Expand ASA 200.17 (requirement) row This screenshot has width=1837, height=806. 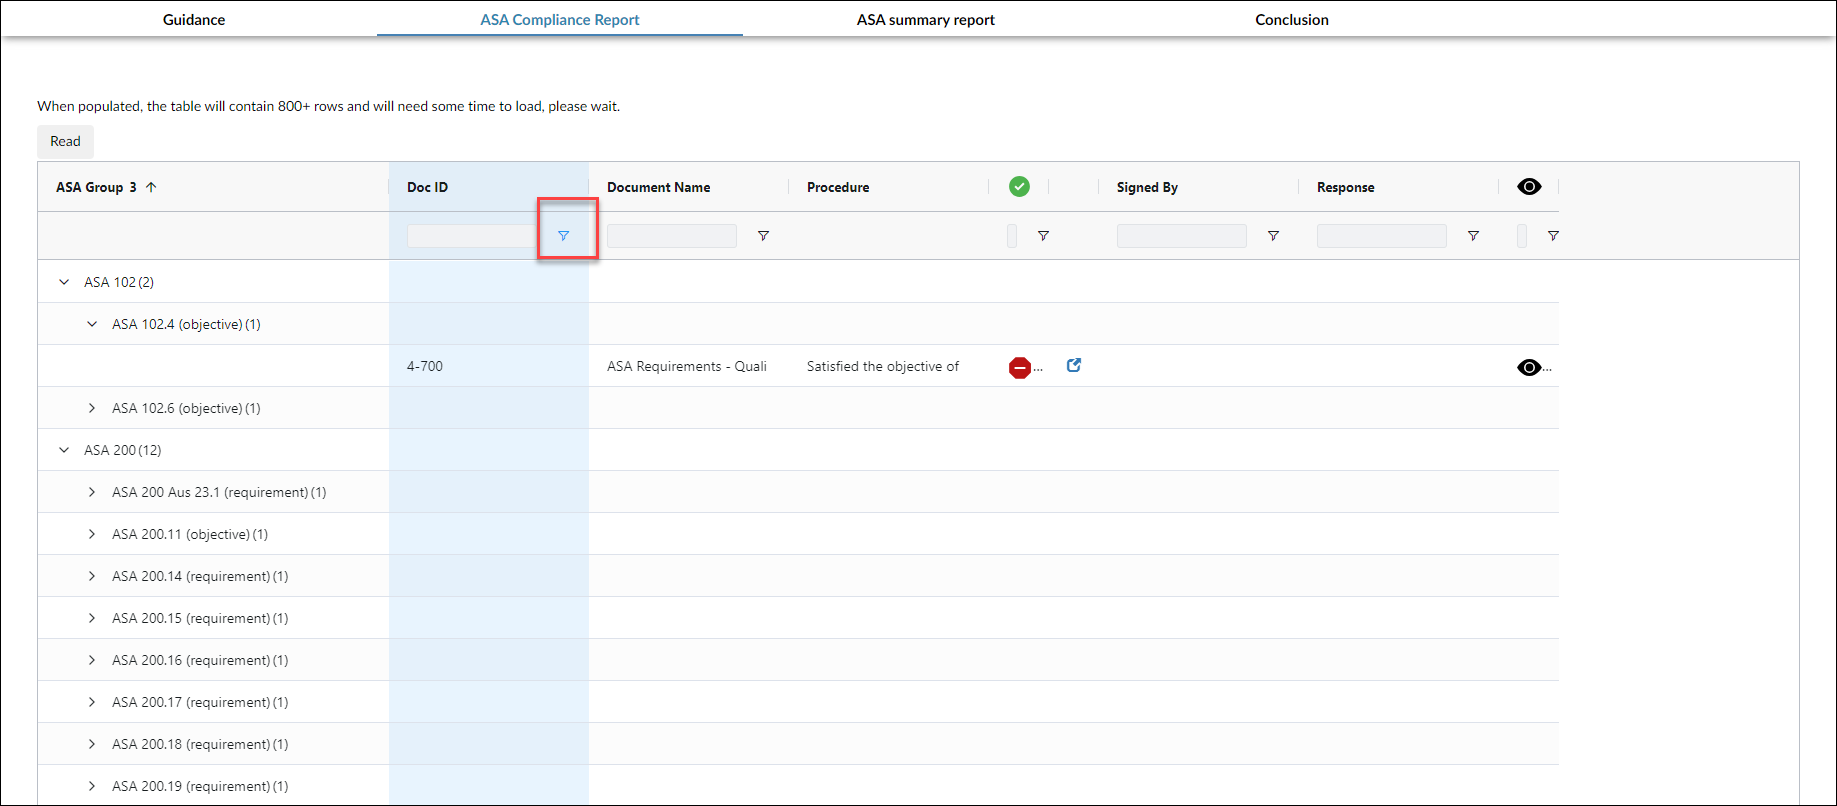click(92, 702)
